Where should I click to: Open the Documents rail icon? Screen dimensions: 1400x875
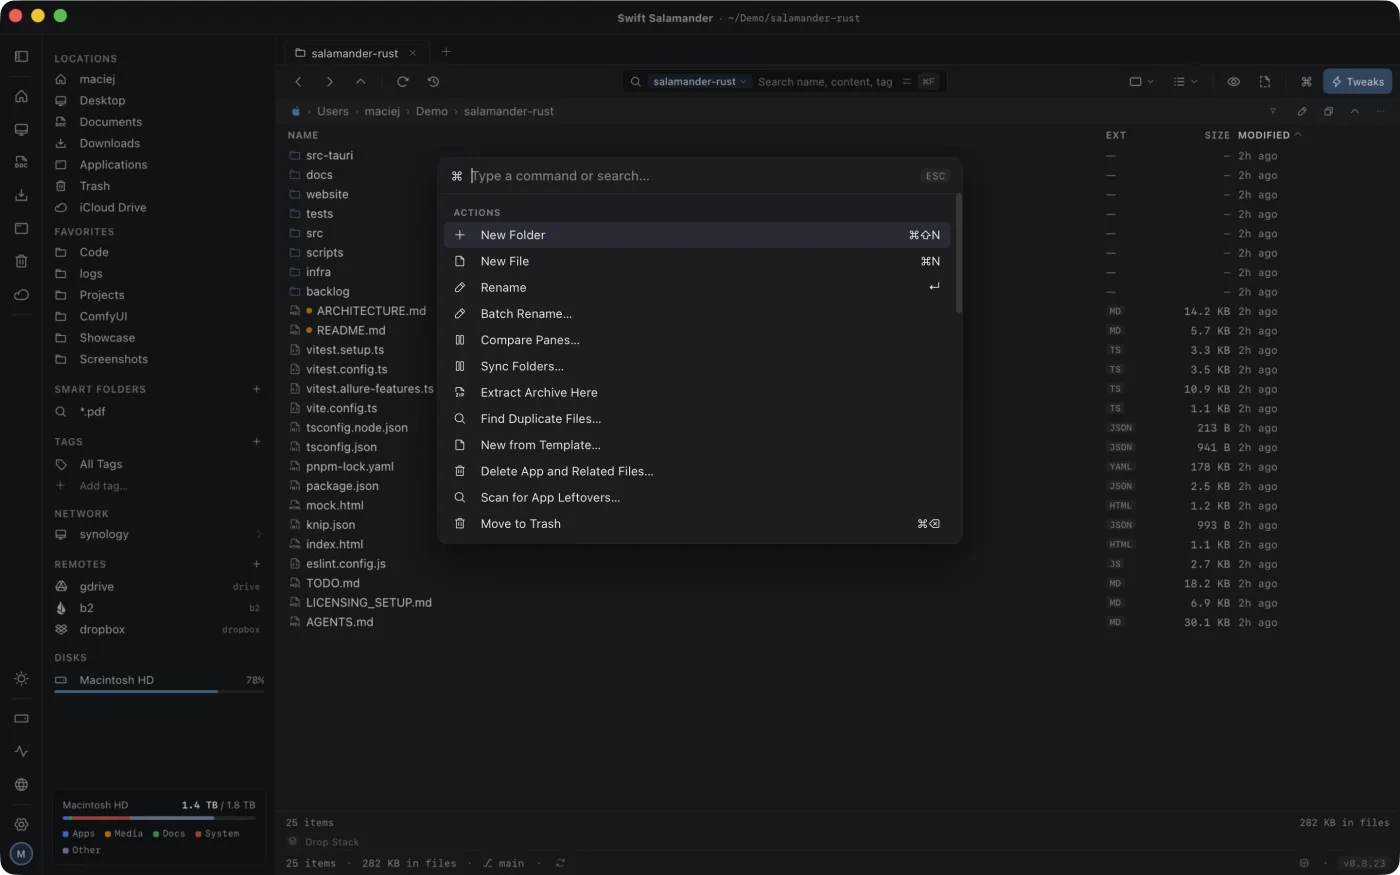[x=21, y=162]
